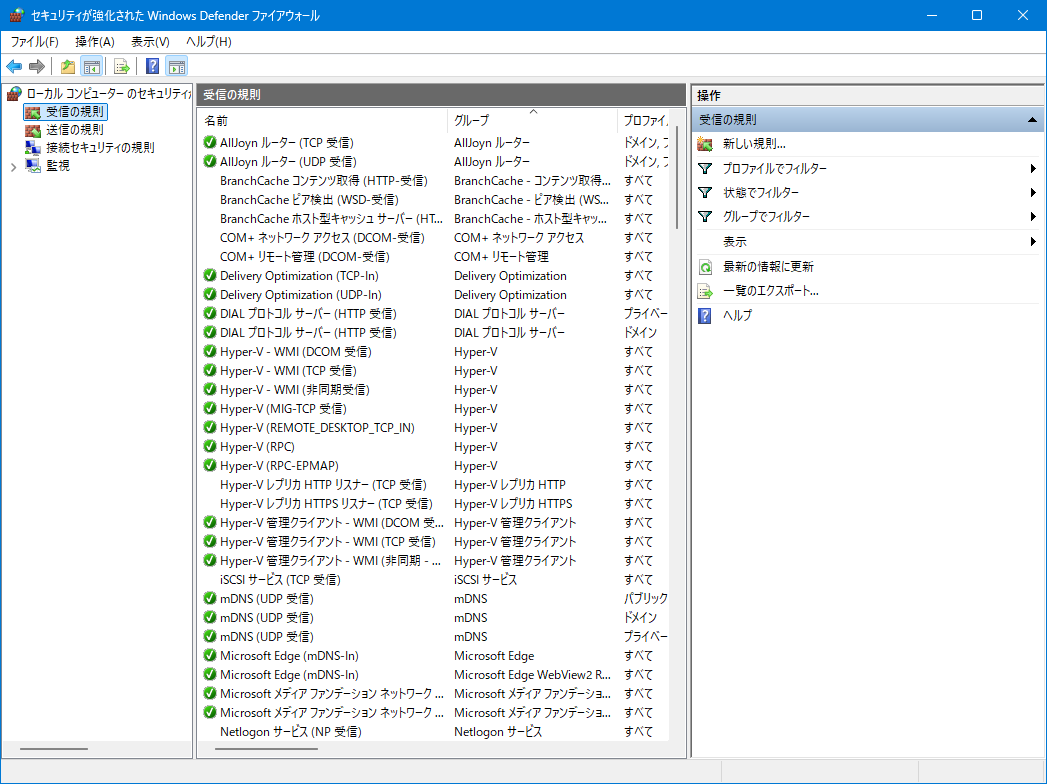Viewport: 1047px width, 784px height.
Task: Click the funnel icon beside 状態でフィルター
Action: 705,192
